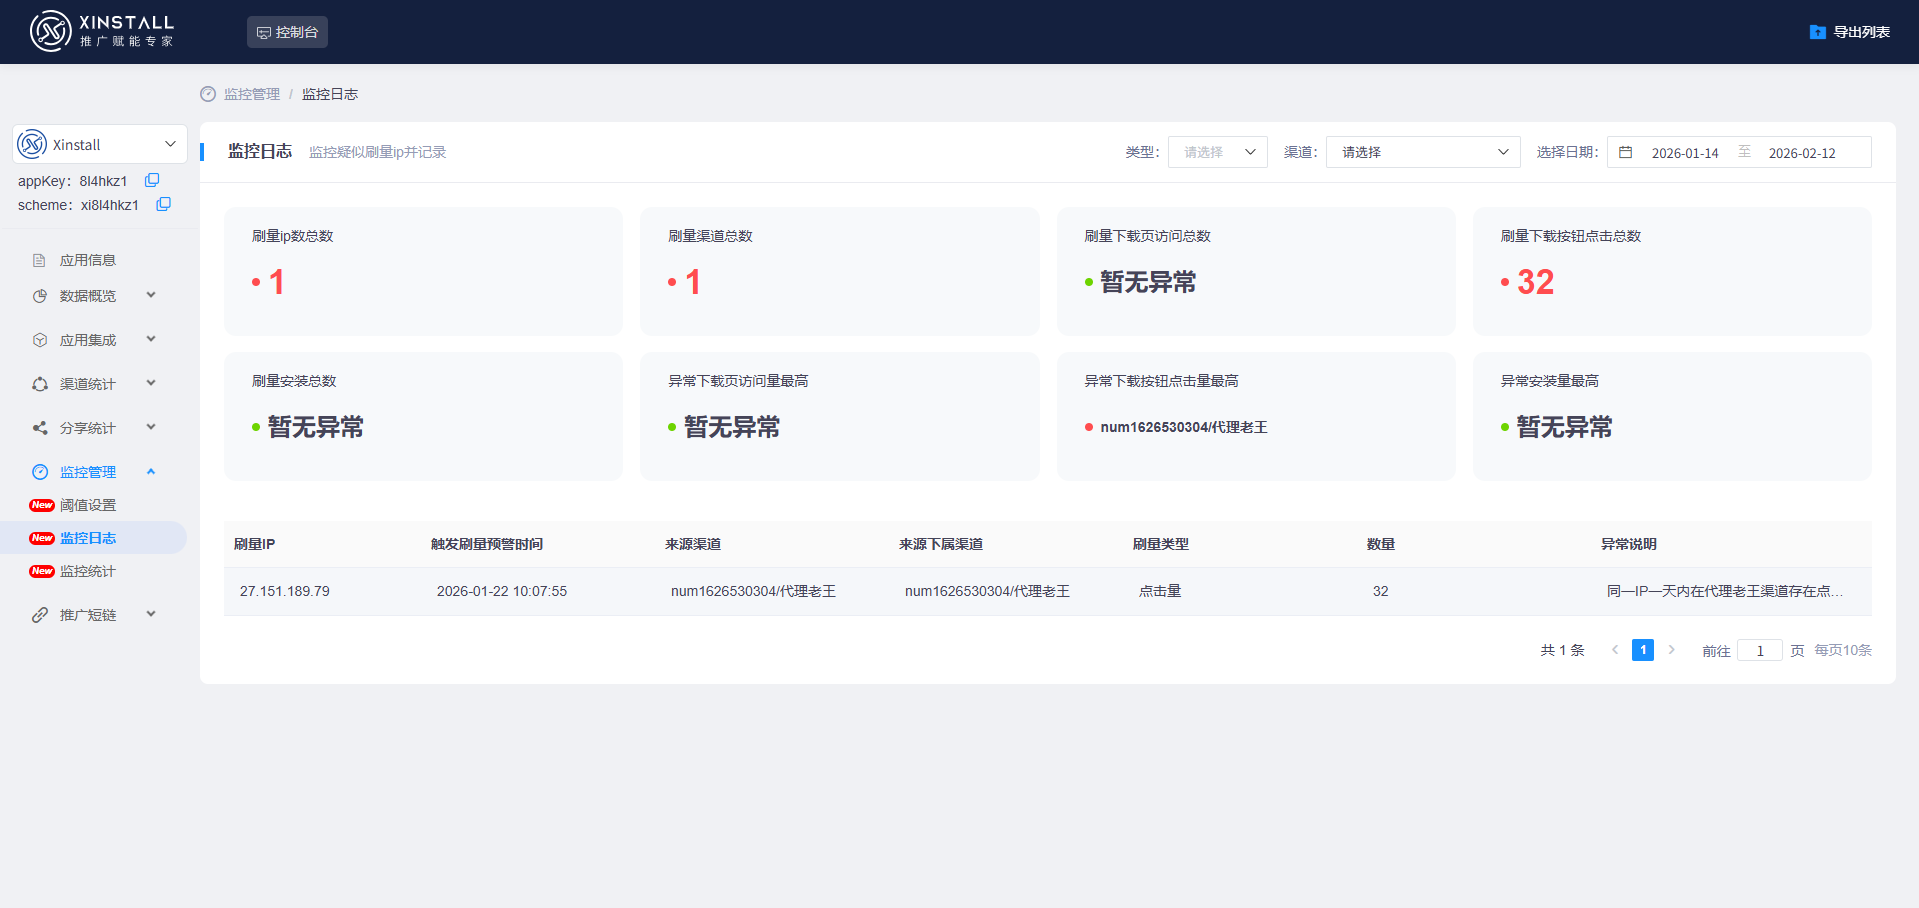Switch to the 阈值设置 menu item
The image size is (1919, 908).
[x=87, y=504]
